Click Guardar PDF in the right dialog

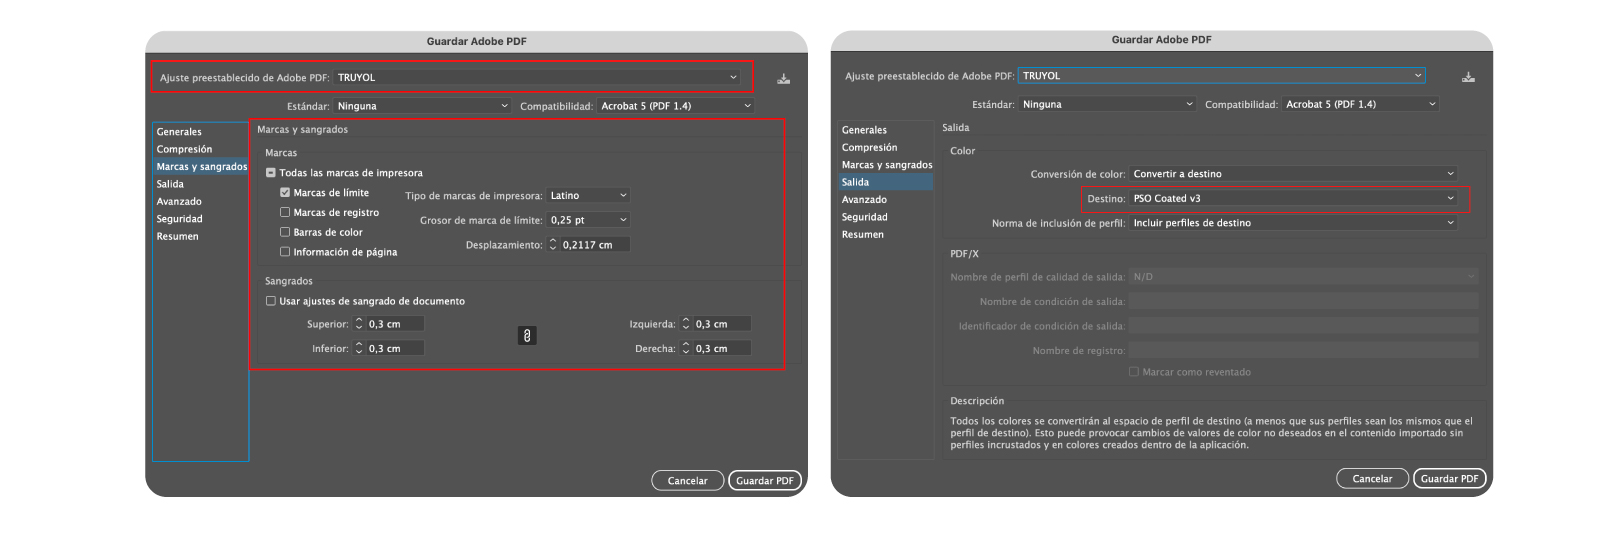coord(1449,479)
